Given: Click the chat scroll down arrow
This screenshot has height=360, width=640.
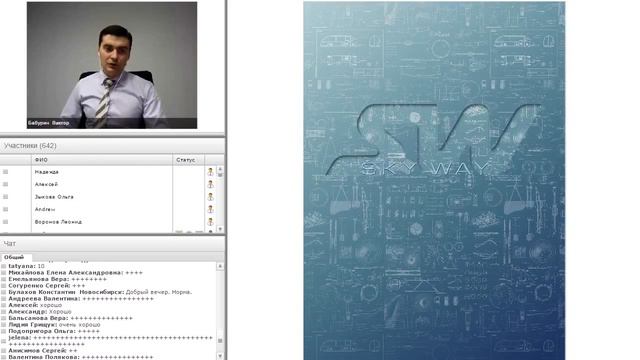Looking at the screenshot, I should pyautogui.click(x=220, y=356).
